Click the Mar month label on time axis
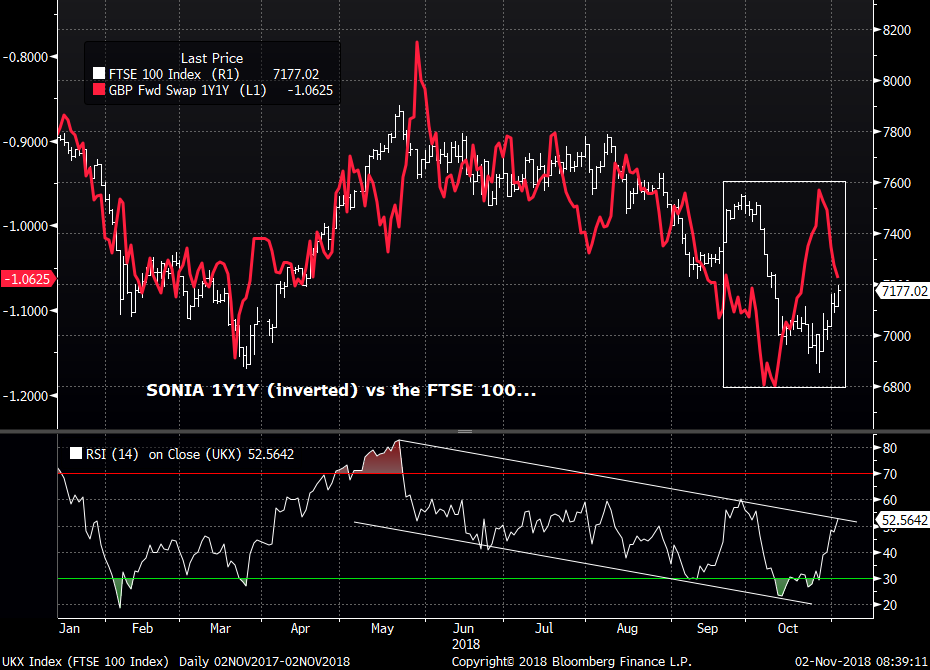The height and width of the screenshot is (670, 930). point(220,628)
